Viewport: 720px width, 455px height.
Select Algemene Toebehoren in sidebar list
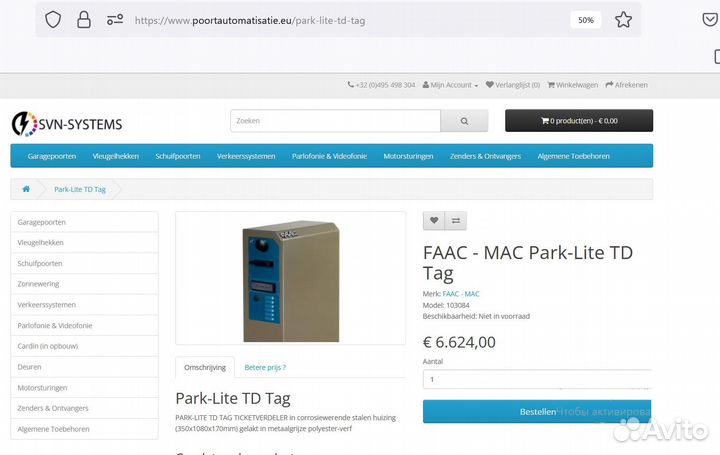[84, 429]
